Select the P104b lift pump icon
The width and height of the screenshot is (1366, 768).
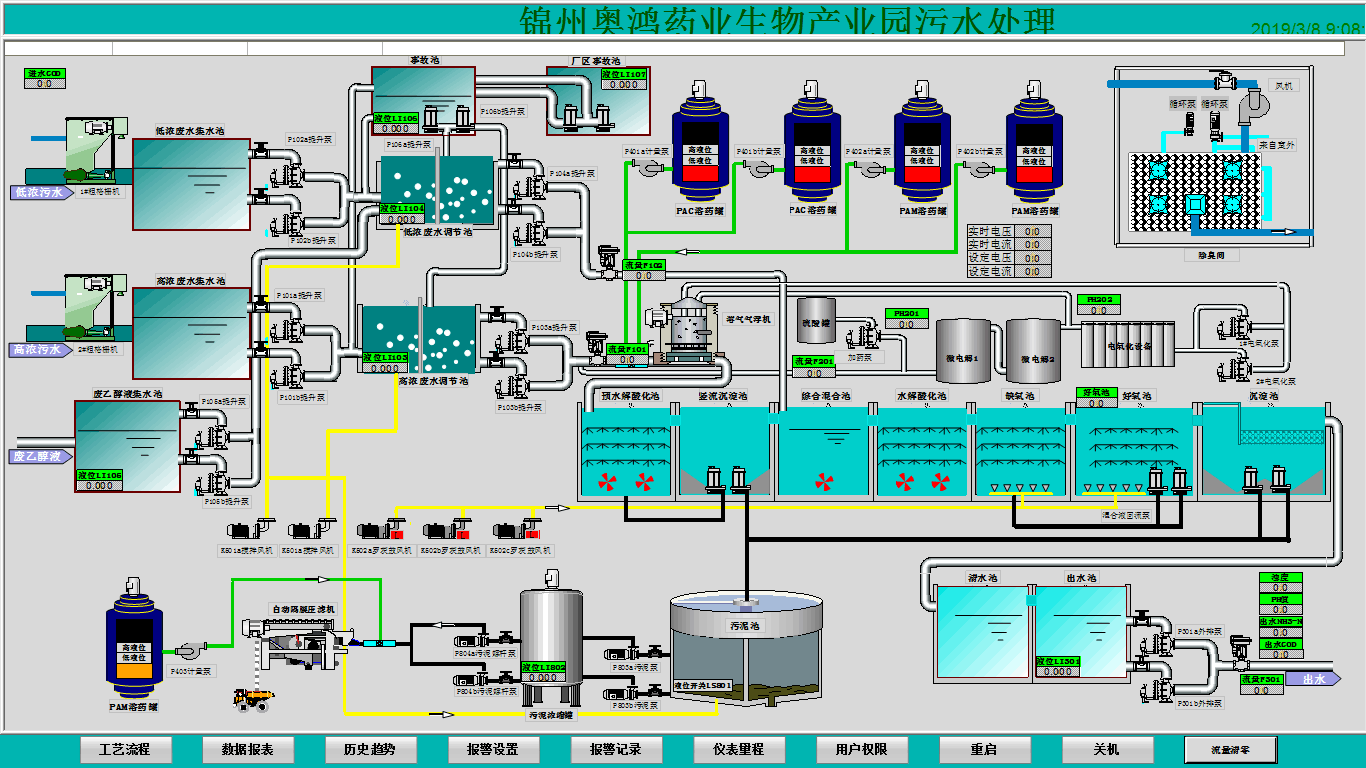tap(530, 236)
